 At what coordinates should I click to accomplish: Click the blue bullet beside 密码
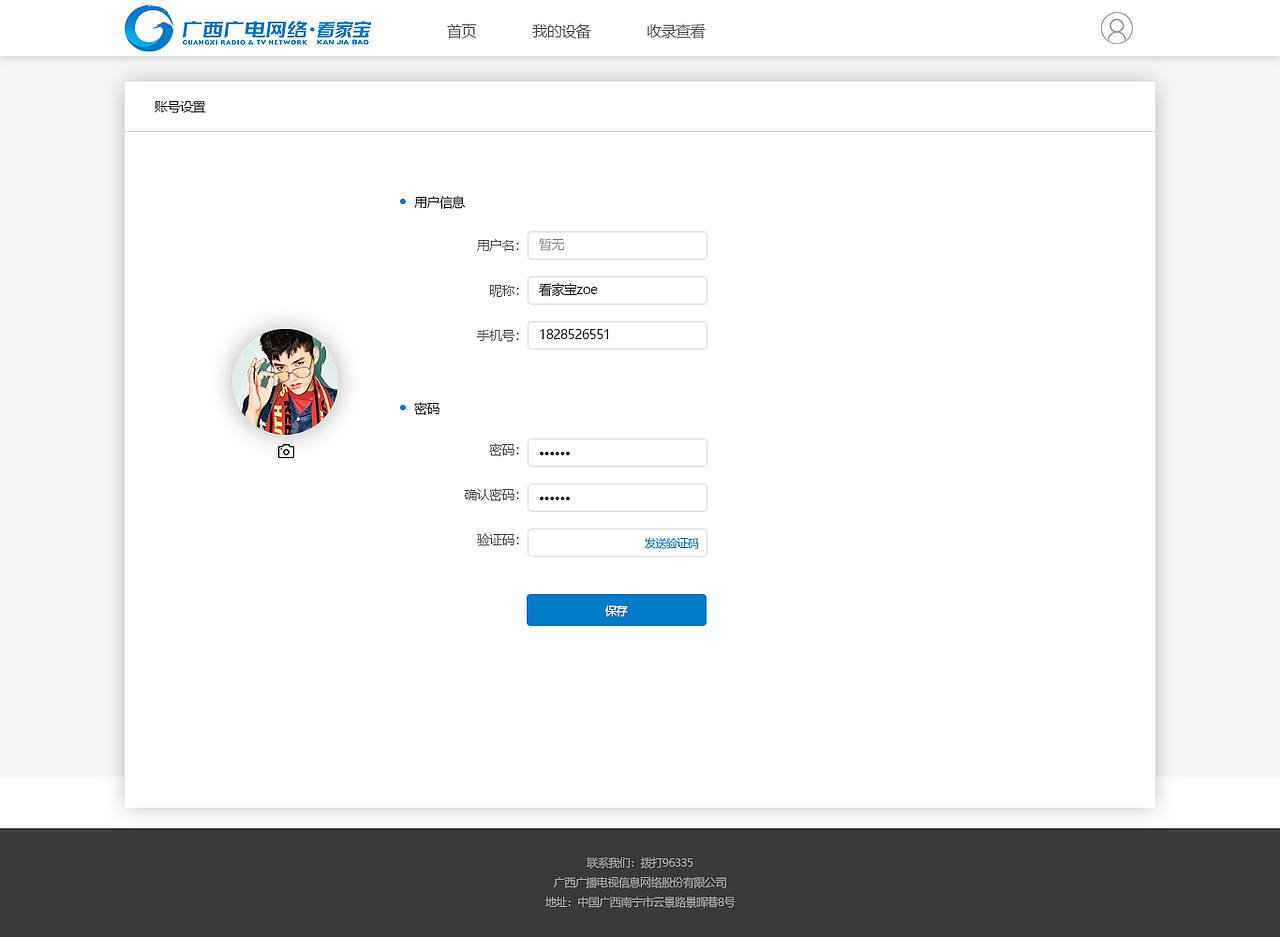(402, 408)
